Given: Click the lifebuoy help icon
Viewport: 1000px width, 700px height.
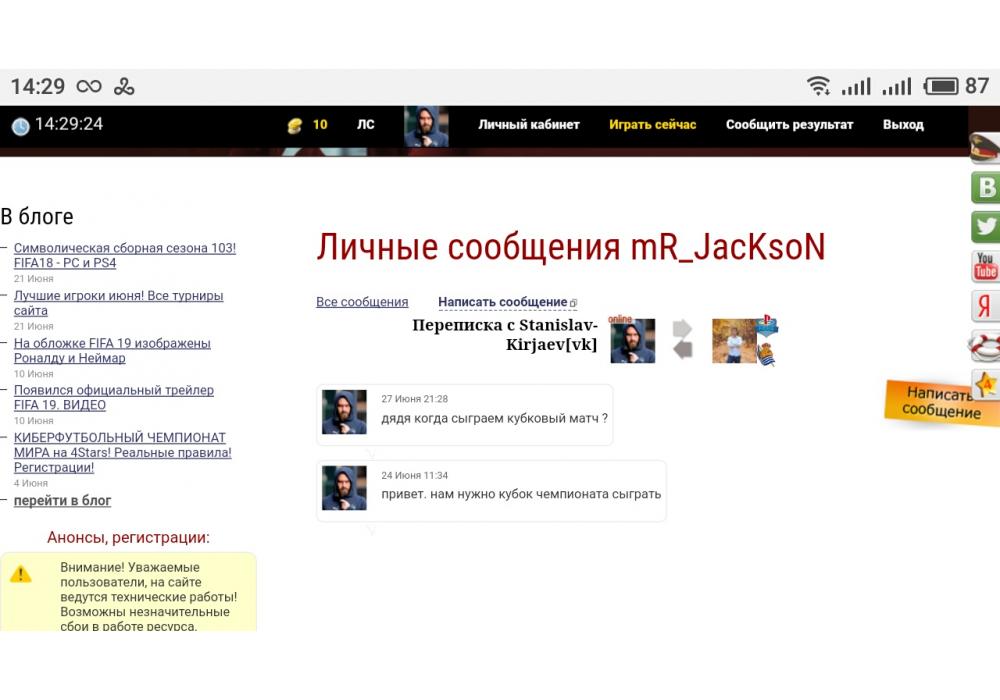Looking at the screenshot, I should [x=986, y=346].
